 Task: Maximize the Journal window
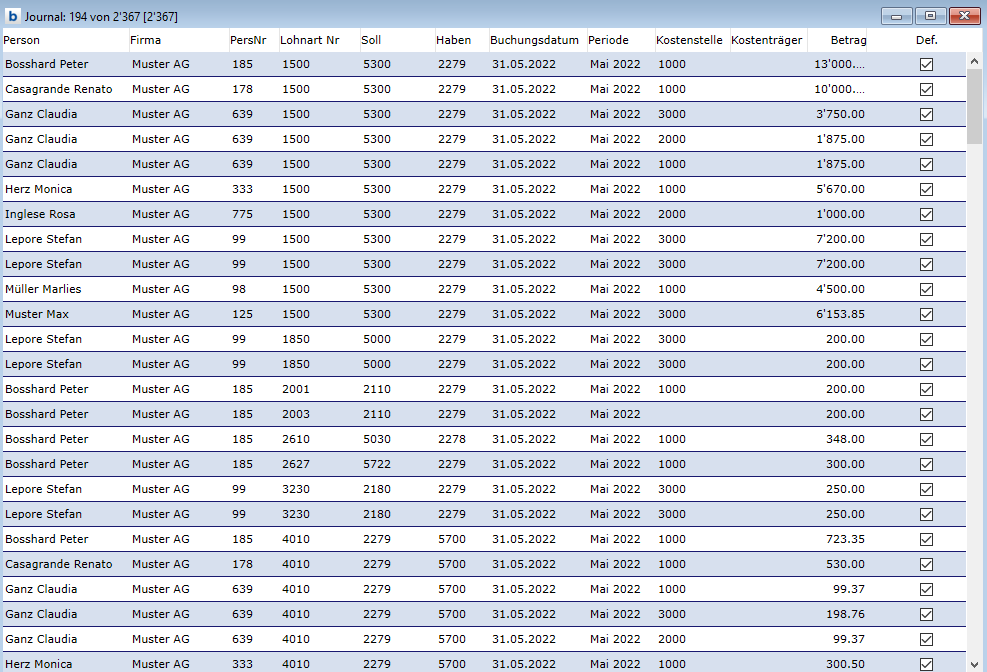coord(930,16)
